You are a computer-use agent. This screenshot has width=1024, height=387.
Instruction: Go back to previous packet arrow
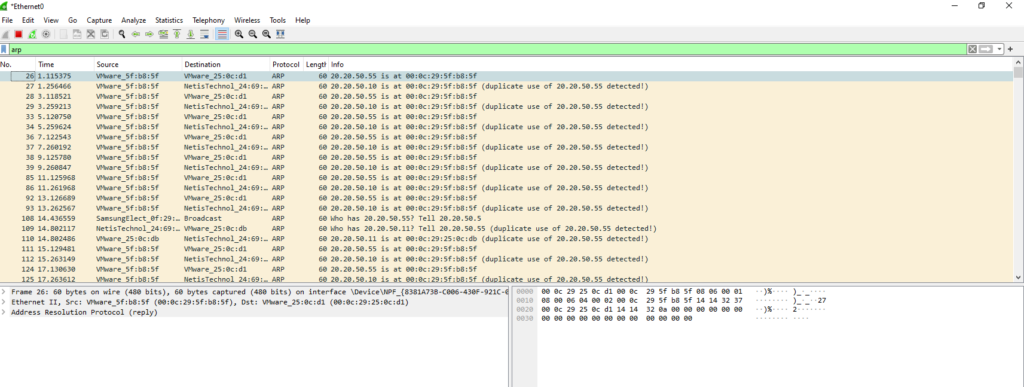136,34
